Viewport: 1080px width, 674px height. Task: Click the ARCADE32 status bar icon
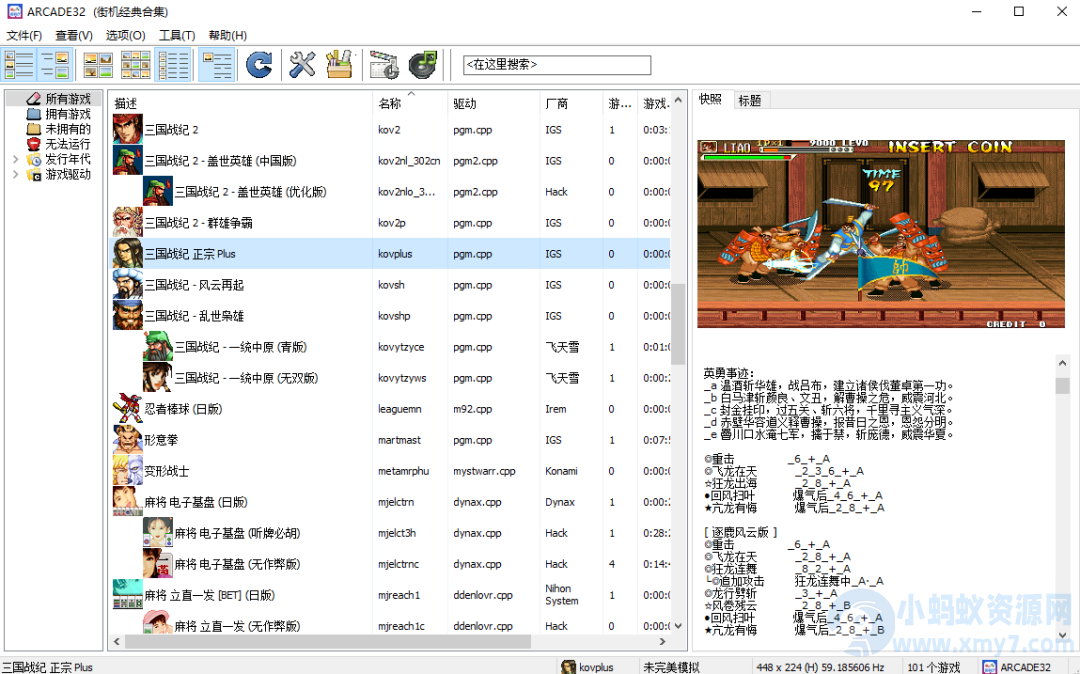click(x=989, y=666)
